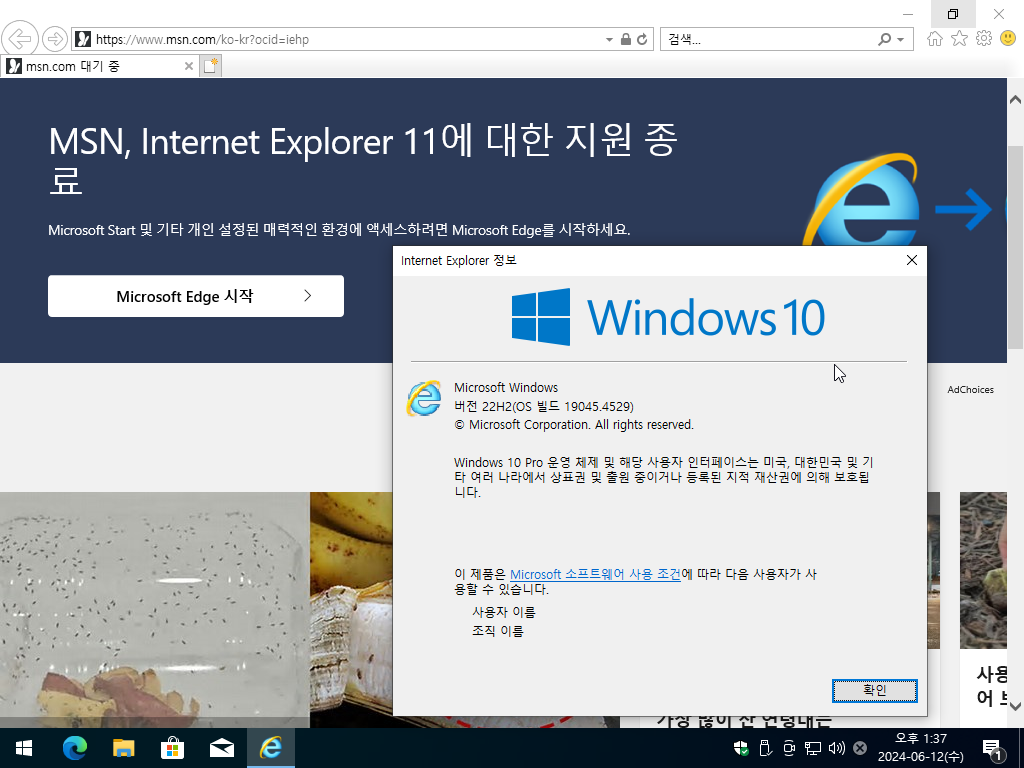Image resolution: width=1024 pixels, height=768 pixels.
Task: Open a new tab with the new-tab button
Action: point(210,66)
